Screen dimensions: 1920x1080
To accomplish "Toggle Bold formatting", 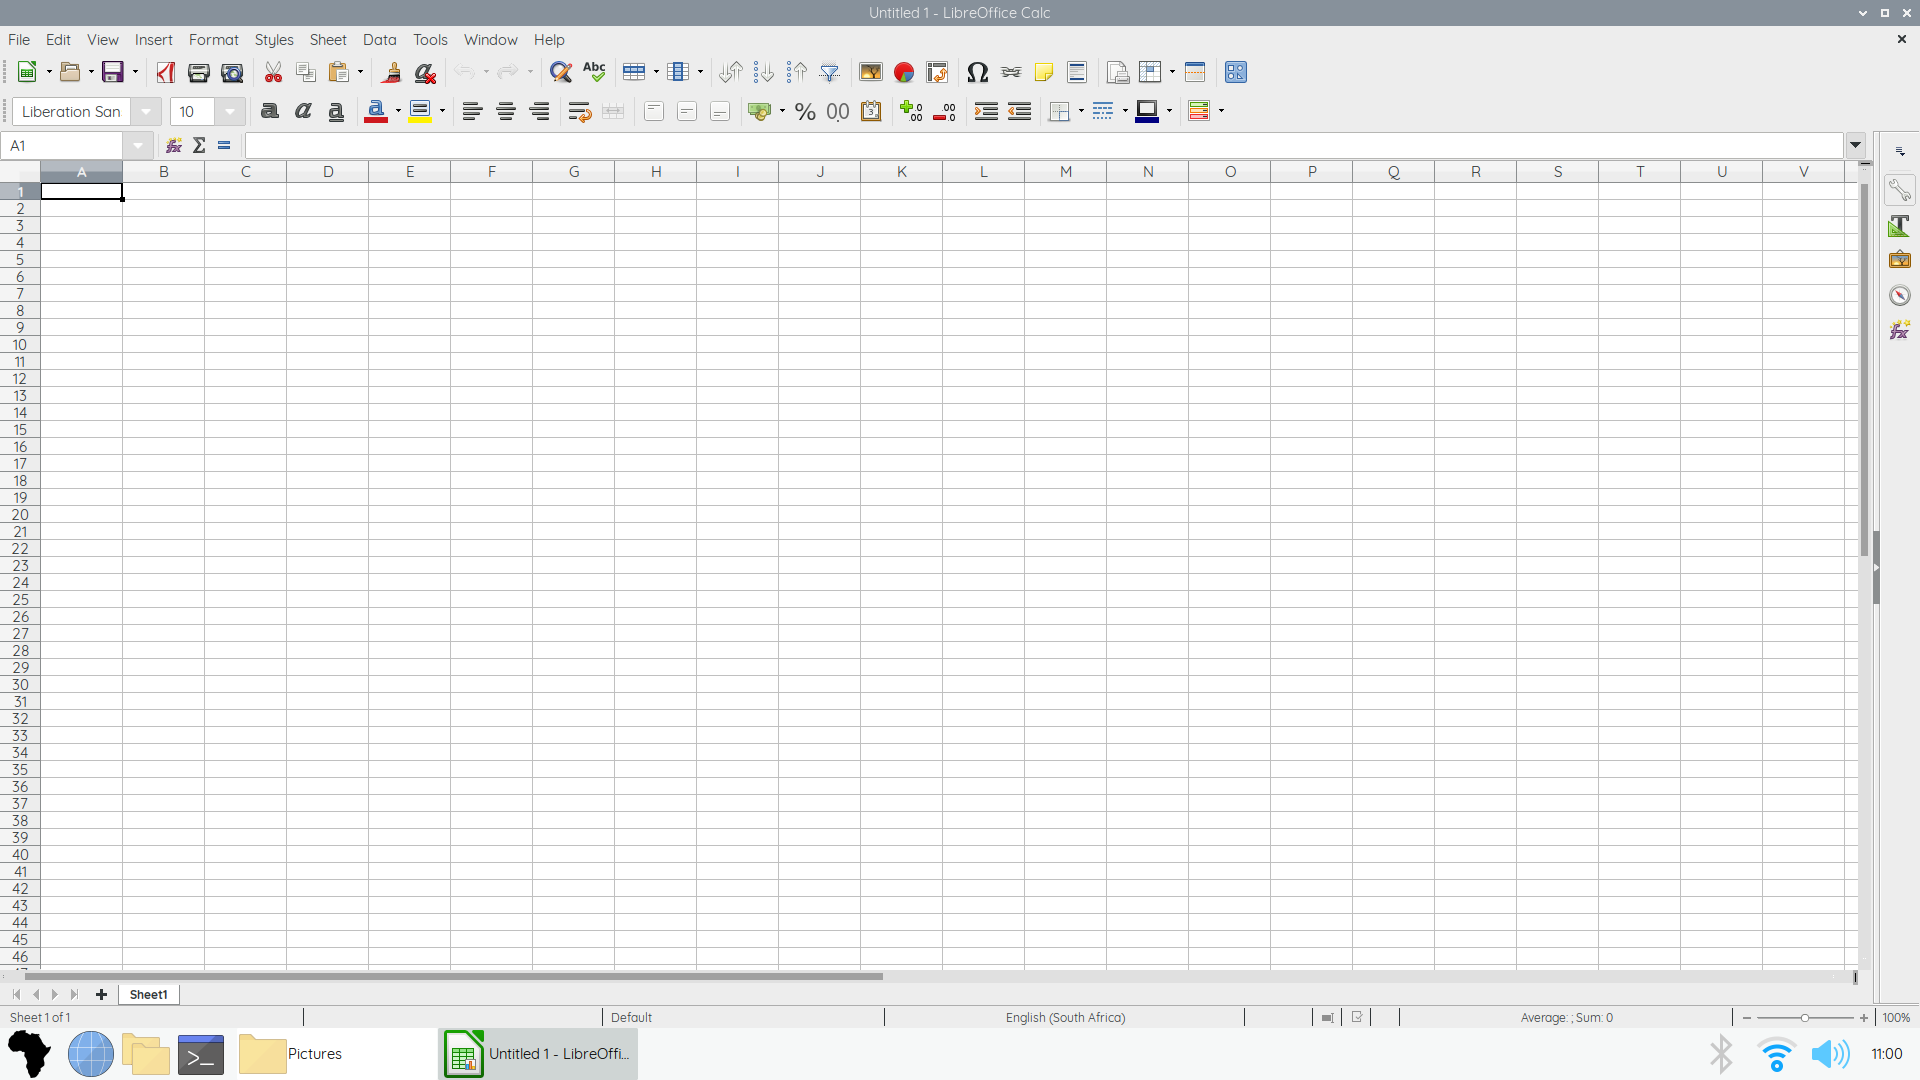I will [269, 112].
